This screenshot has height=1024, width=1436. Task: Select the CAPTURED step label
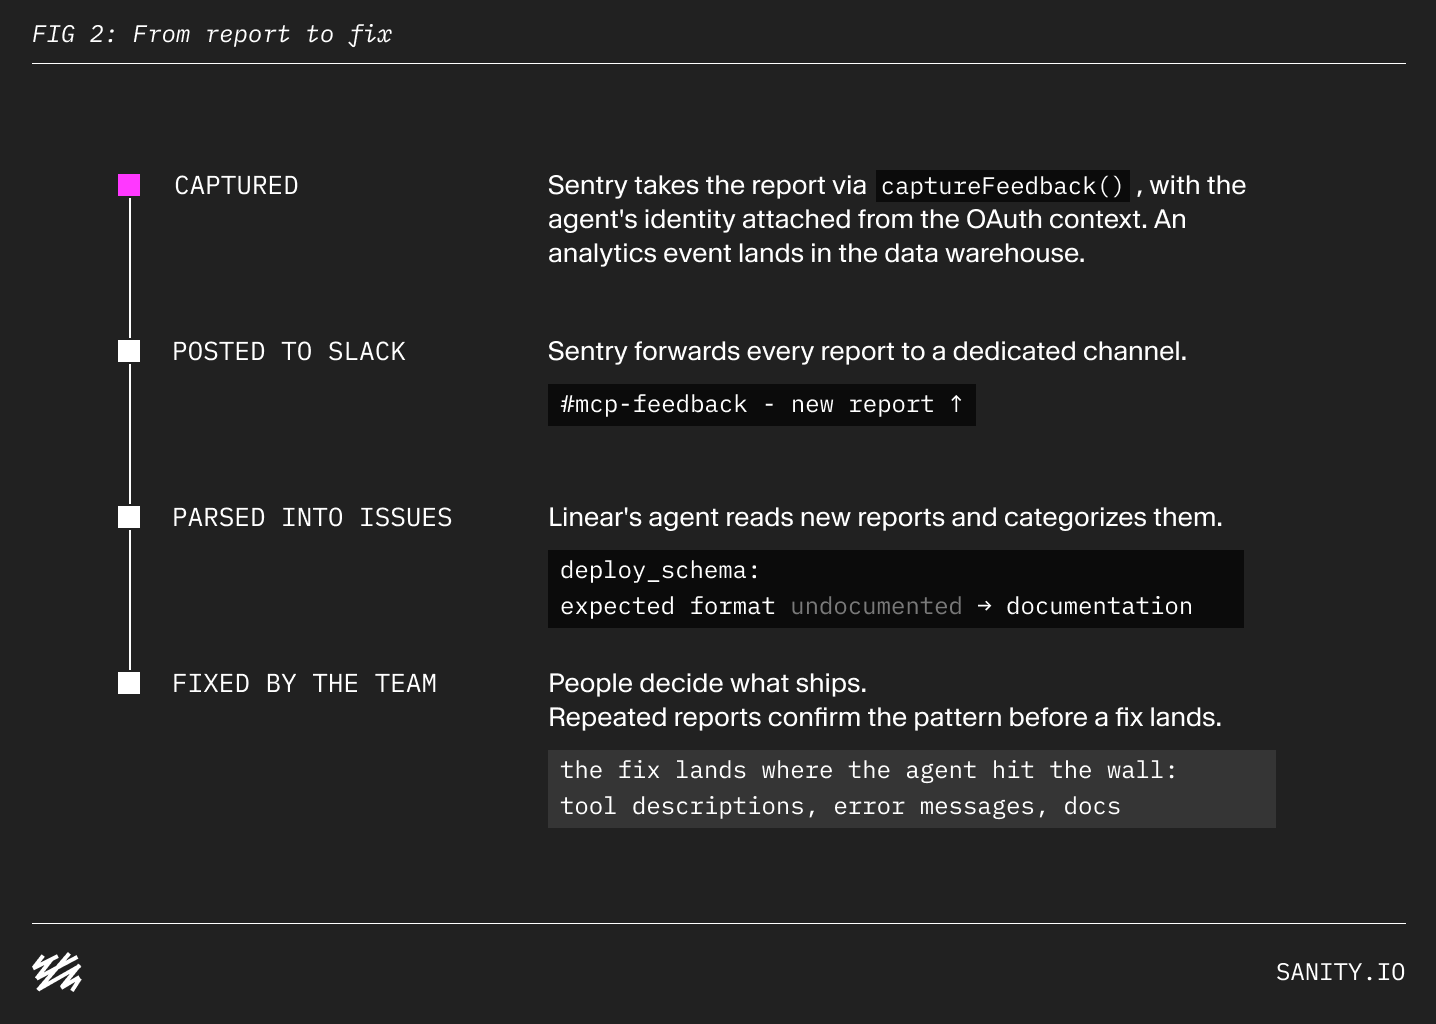pyautogui.click(x=236, y=186)
